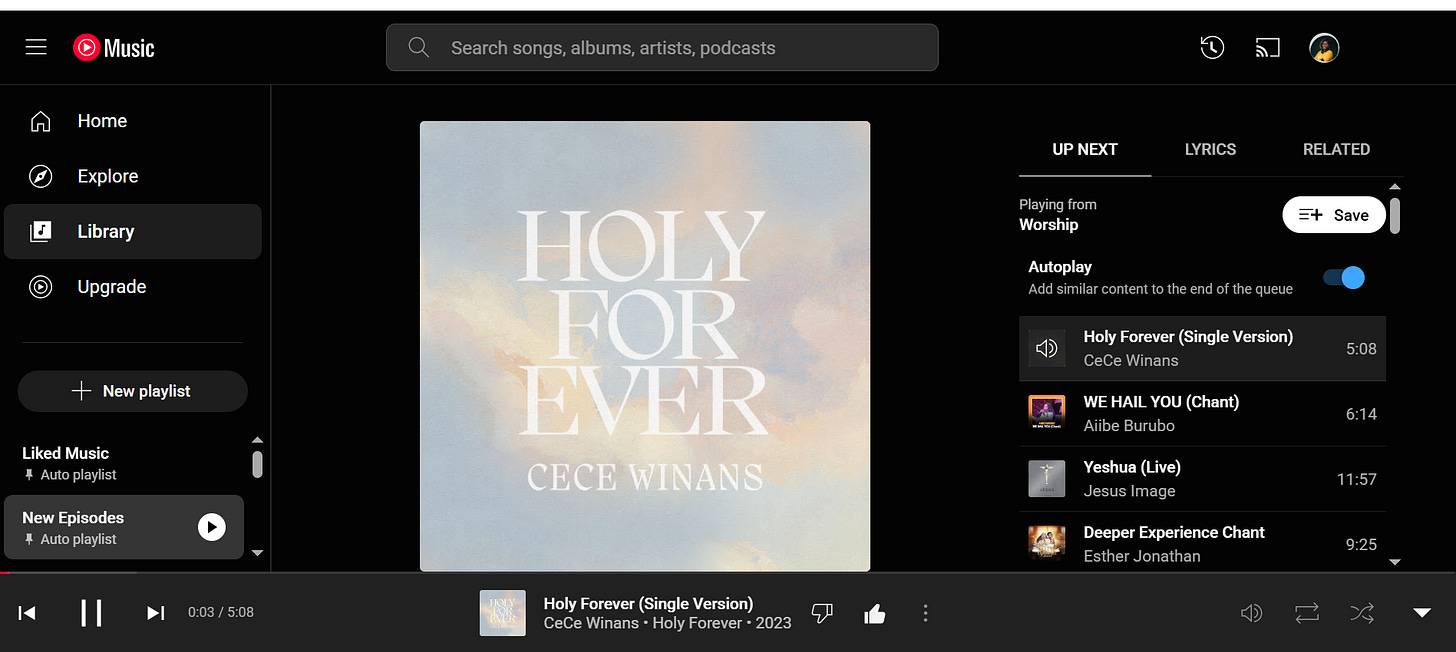Click player bar album thumbnail

pyautogui.click(x=503, y=612)
